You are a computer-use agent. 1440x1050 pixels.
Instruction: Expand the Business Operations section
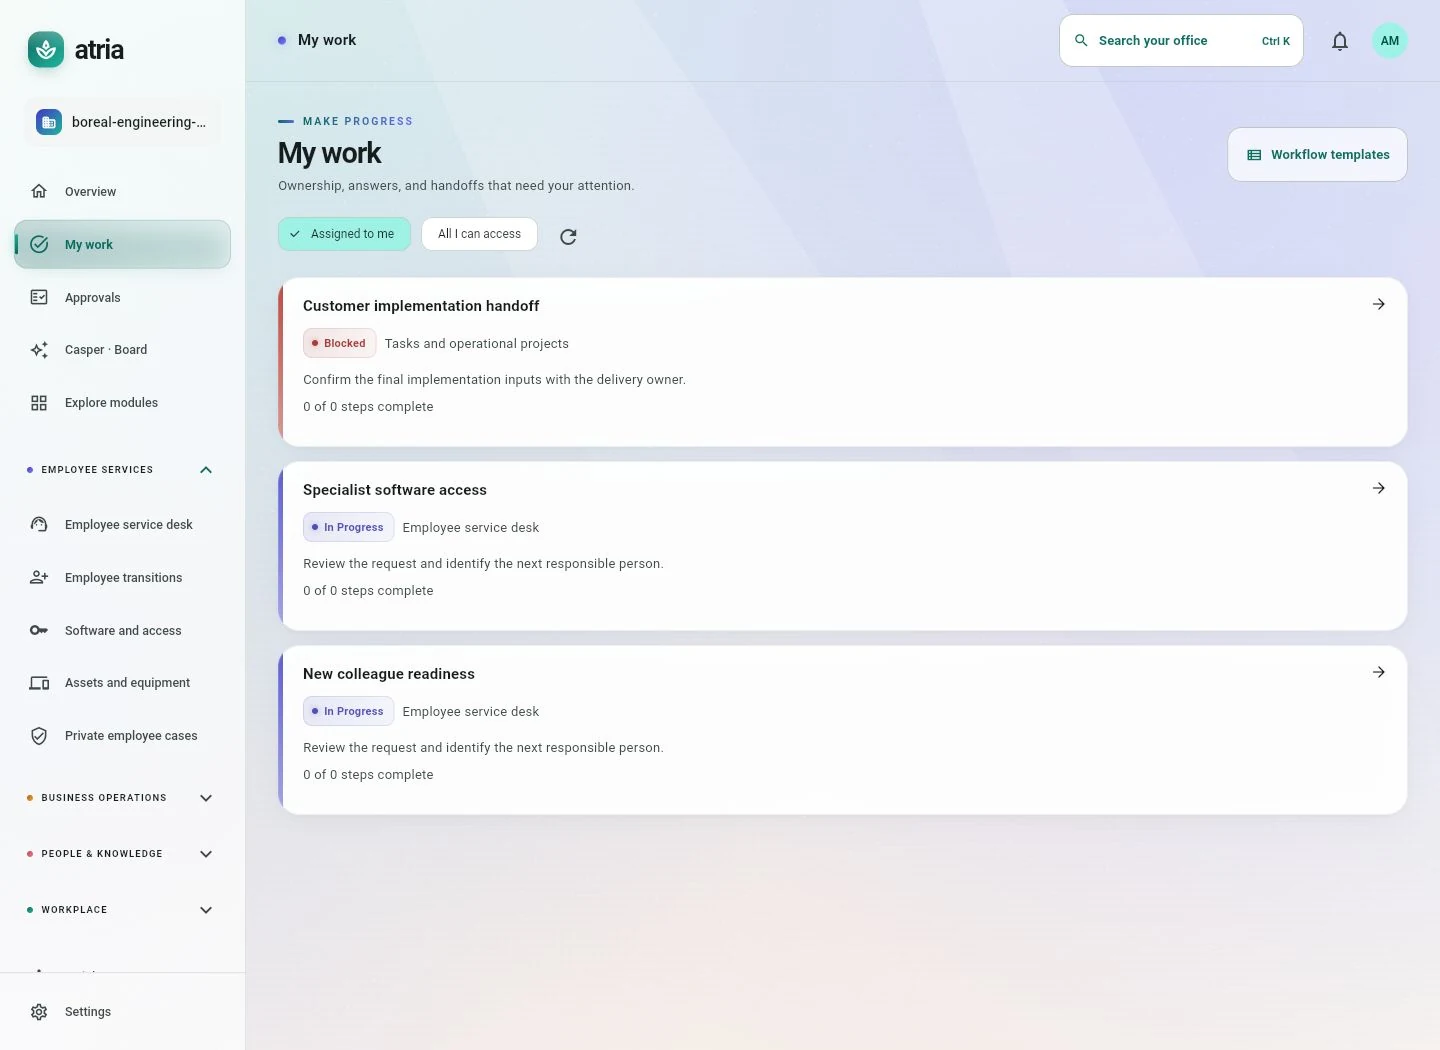point(206,798)
